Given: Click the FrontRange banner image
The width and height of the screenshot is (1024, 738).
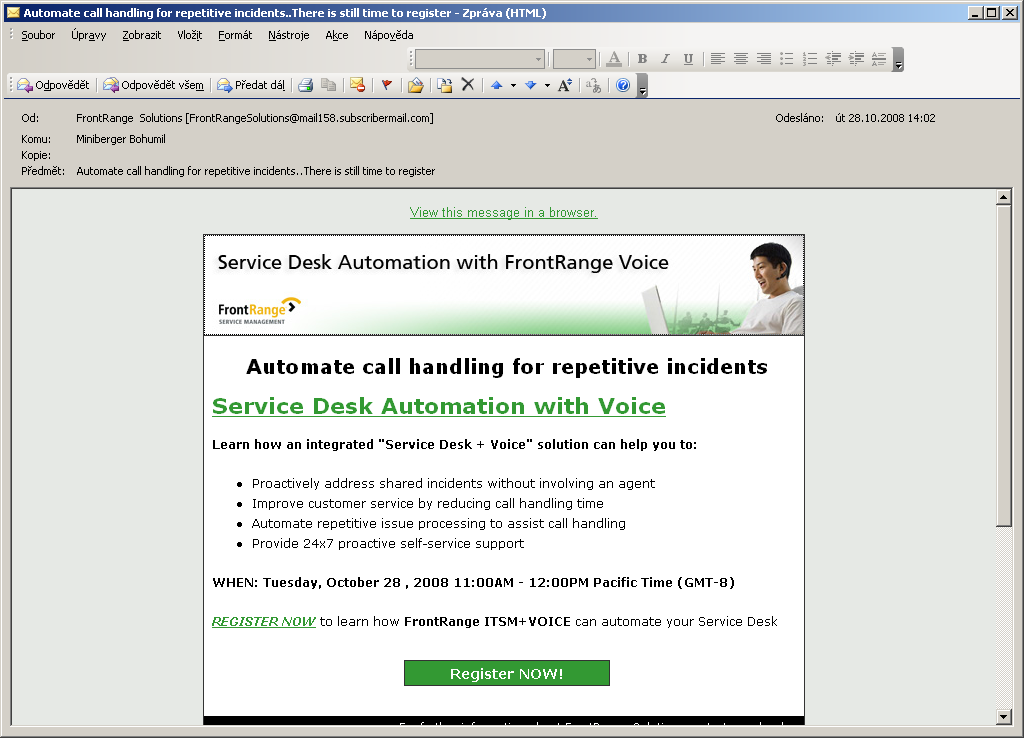Looking at the screenshot, I should (x=504, y=285).
